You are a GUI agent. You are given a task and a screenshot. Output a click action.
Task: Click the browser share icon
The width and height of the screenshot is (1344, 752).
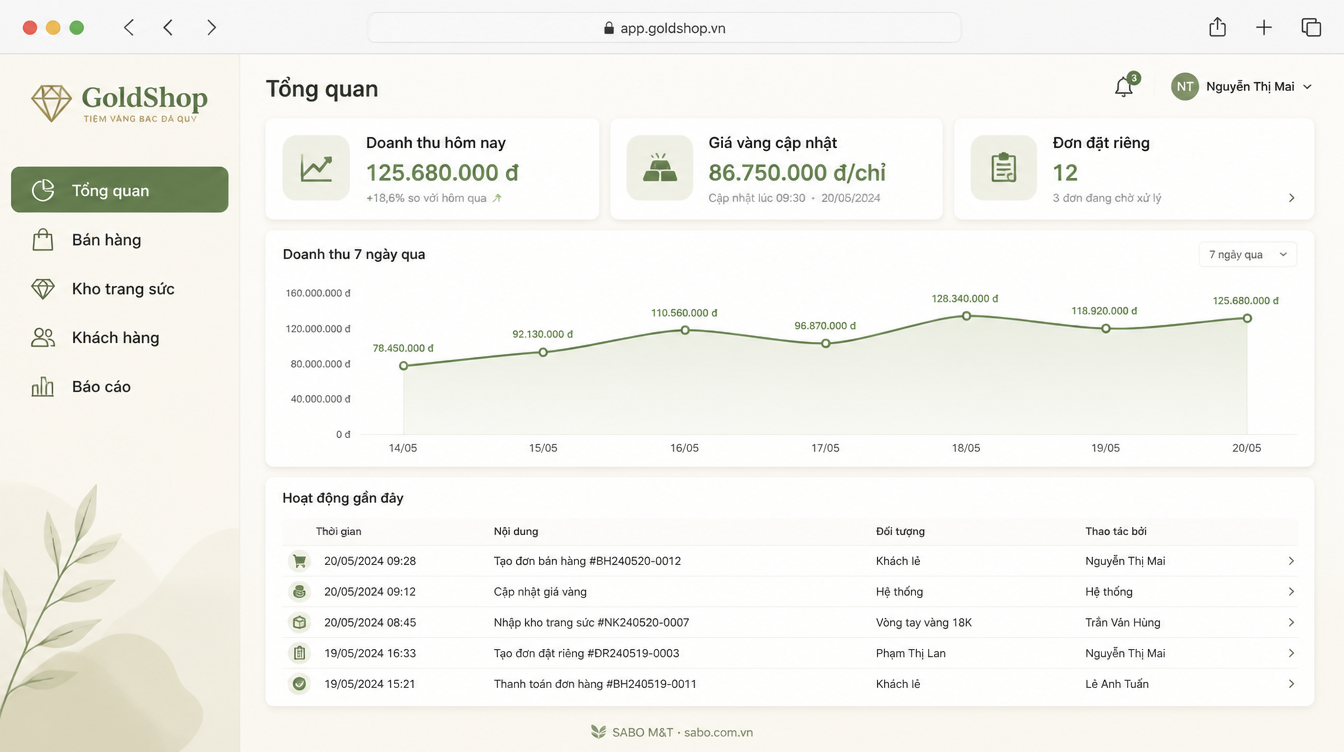1217,27
